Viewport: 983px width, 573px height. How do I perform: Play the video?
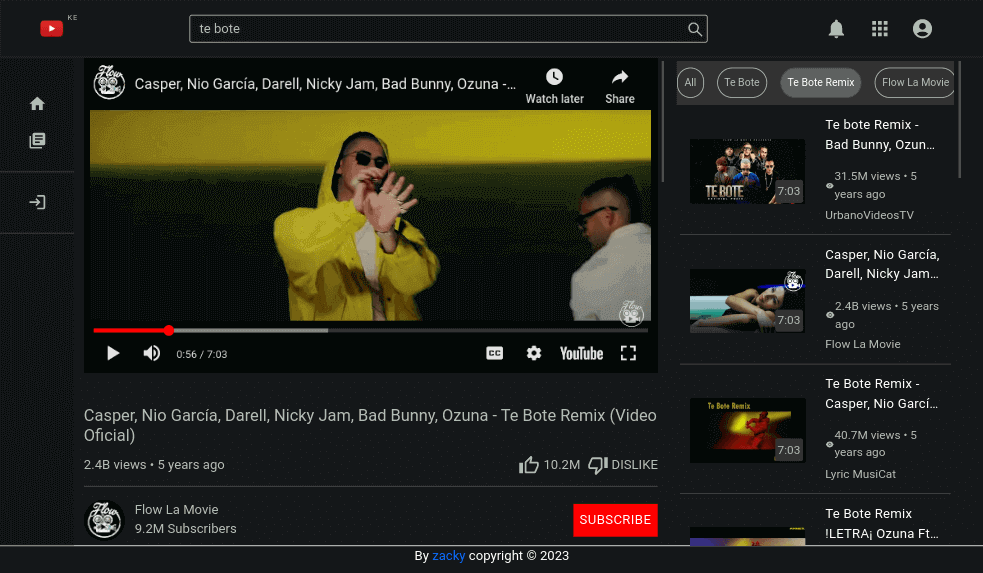(113, 354)
